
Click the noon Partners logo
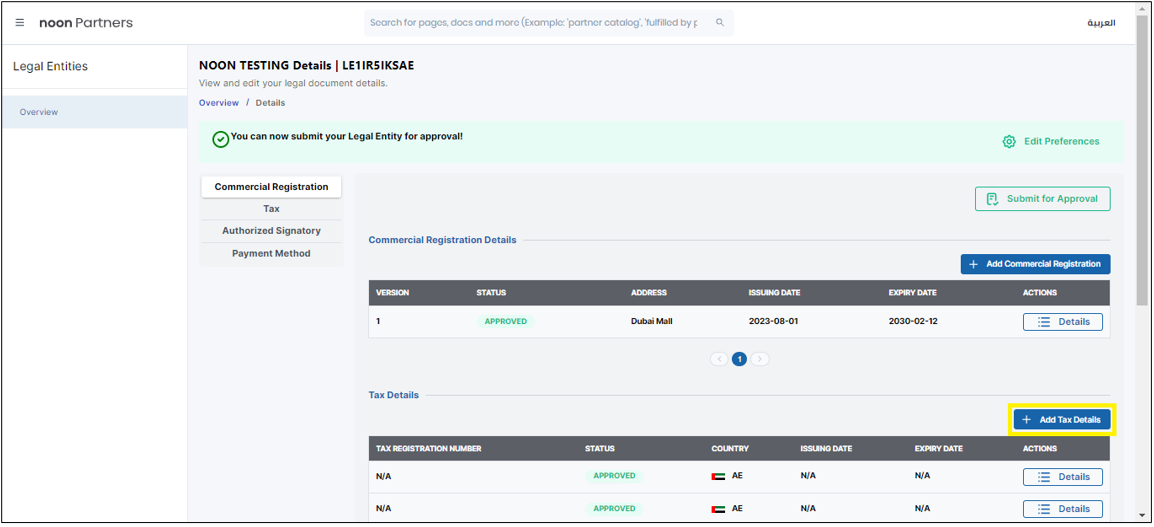pyautogui.click(x=86, y=22)
